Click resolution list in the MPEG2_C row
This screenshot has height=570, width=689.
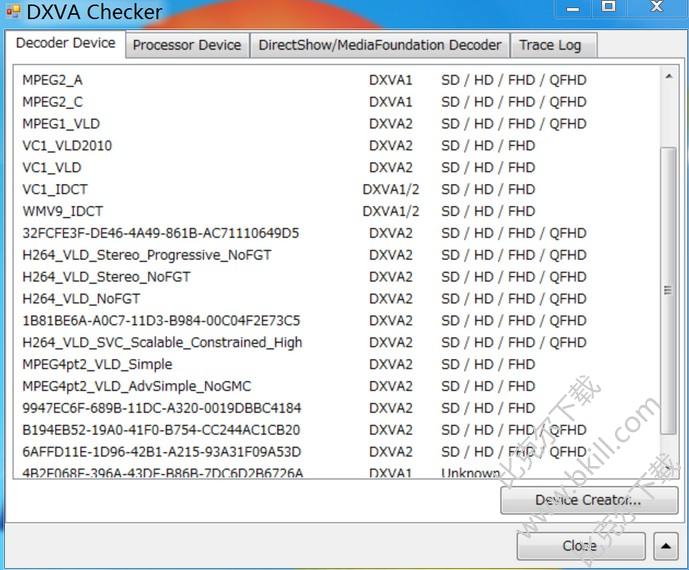click(514, 102)
